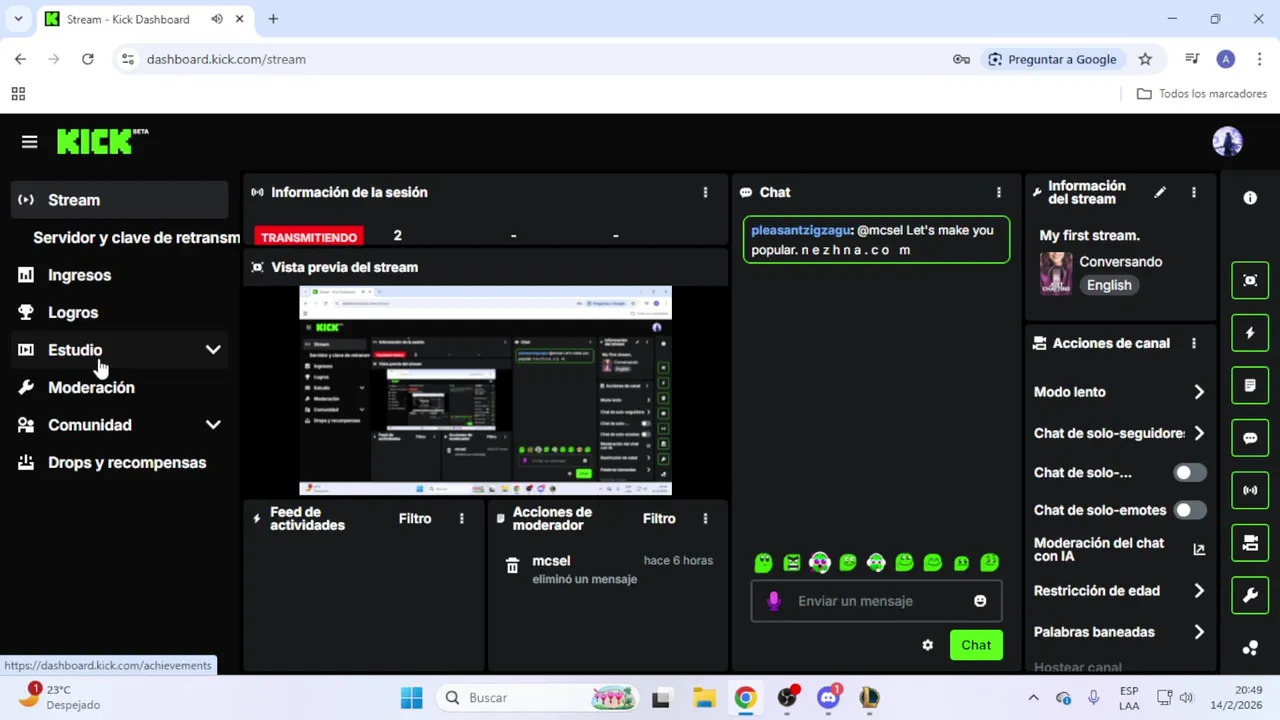Open the Stream section in sidebar
The height and width of the screenshot is (720, 1280).
click(x=120, y=200)
